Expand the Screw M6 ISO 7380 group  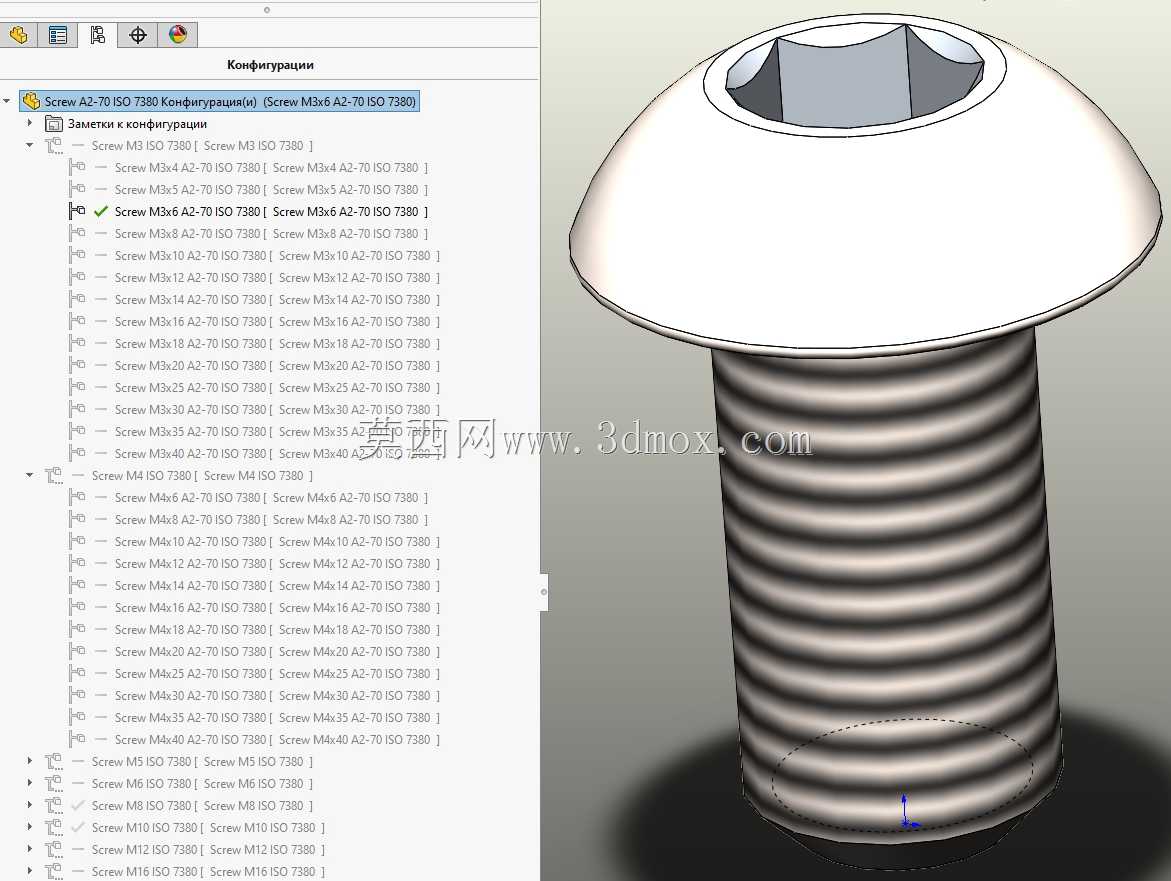[x=30, y=783]
